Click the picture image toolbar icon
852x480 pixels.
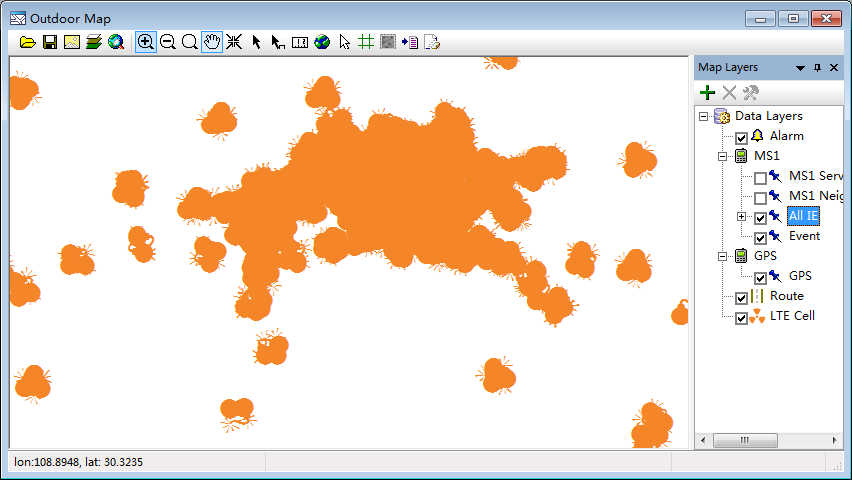[x=72, y=42]
